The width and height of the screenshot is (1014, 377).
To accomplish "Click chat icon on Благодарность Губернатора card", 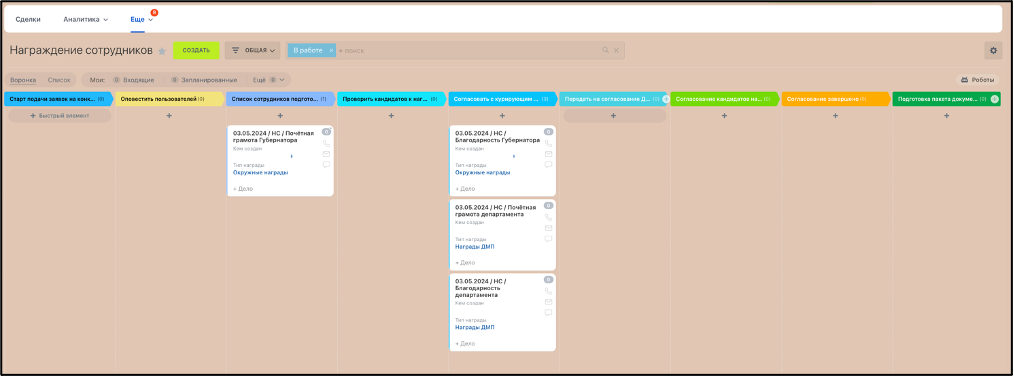I will pyautogui.click(x=548, y=165).
